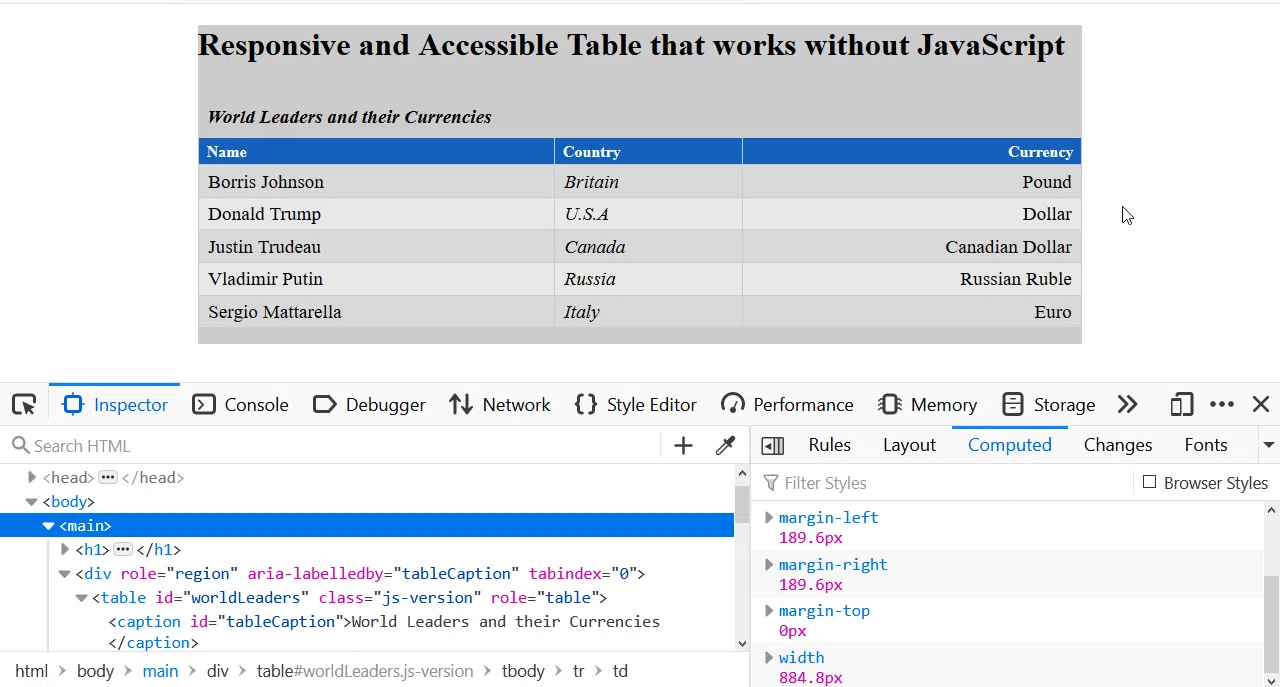Click the more tools double-chevron icon
The image size is (1280, 687).
1127,405
